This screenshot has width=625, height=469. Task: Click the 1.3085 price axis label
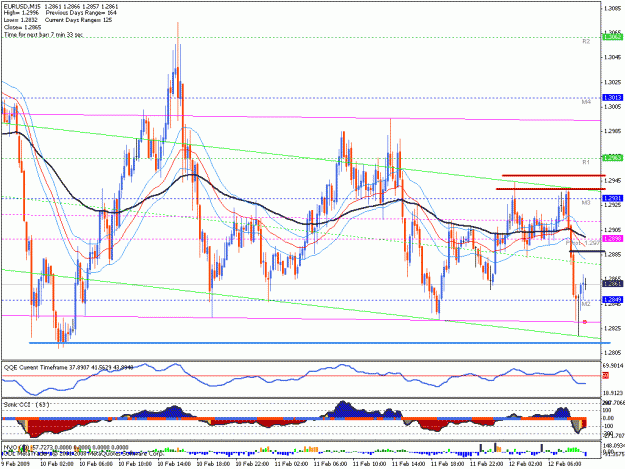[613, 8]
